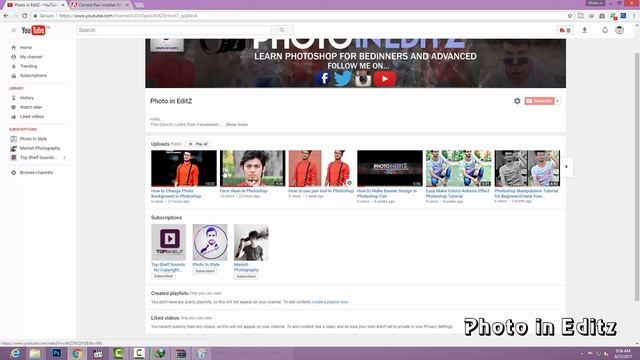Open the YouTube hamburger guide menu

tap(13, 30)
